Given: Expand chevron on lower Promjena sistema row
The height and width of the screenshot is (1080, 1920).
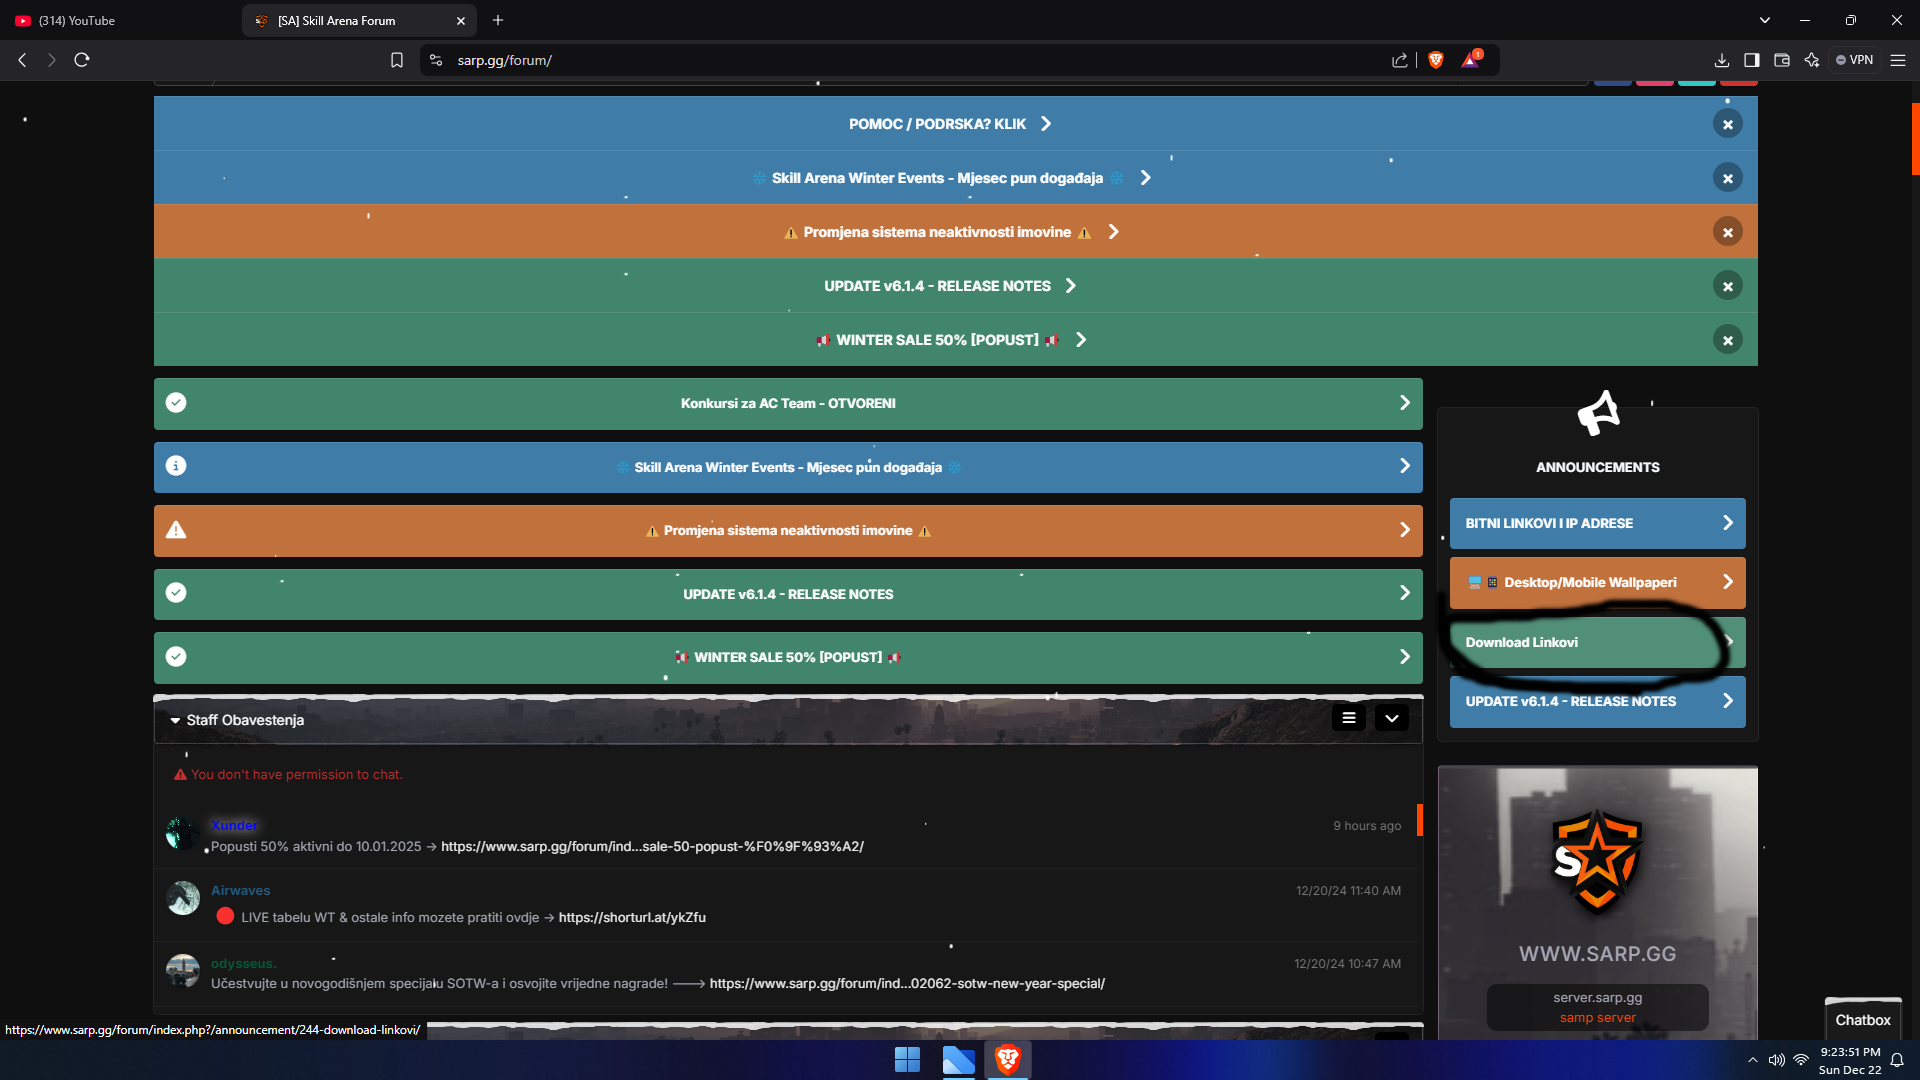Looking at the screenshot, I should (1405, 530).
